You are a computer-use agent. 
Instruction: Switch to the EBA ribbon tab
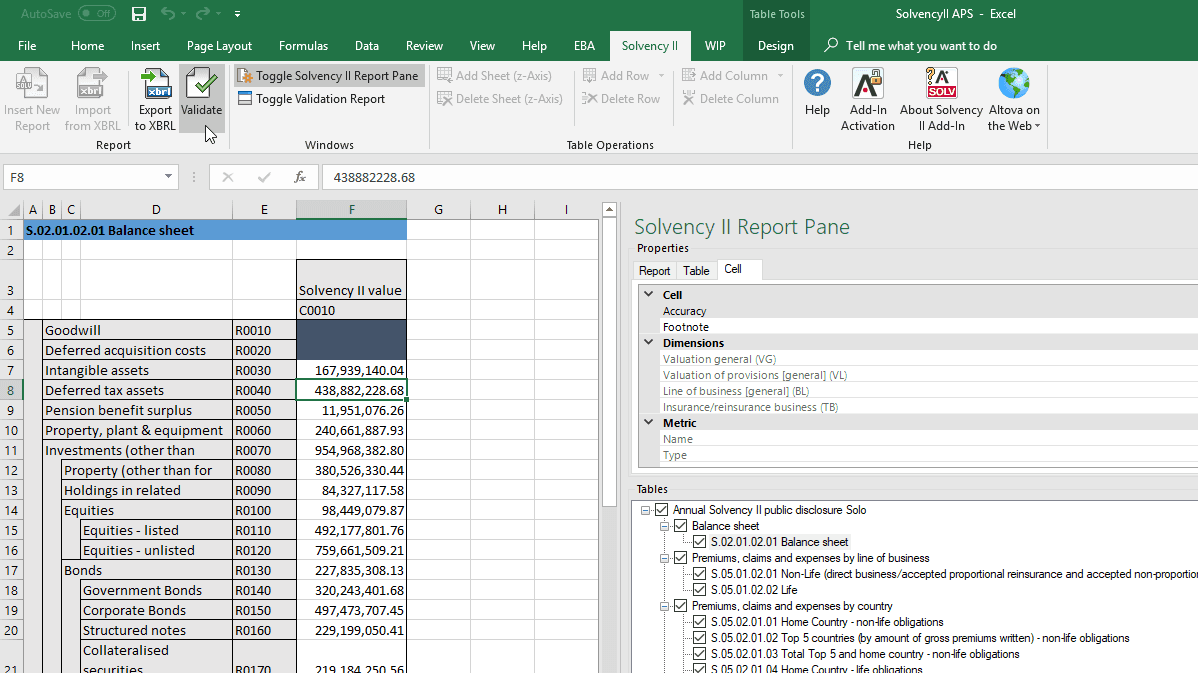coord(584,46)
